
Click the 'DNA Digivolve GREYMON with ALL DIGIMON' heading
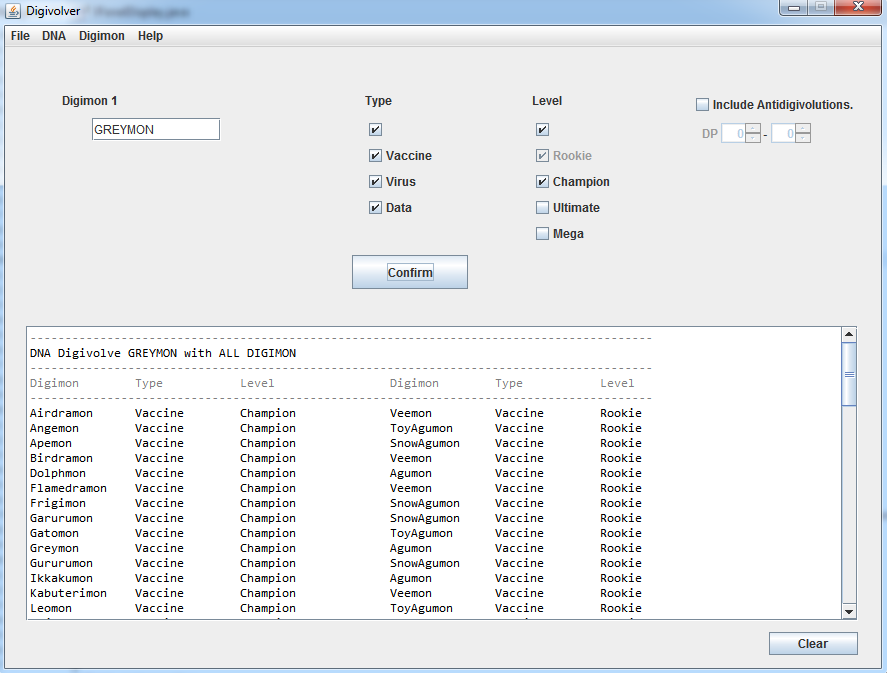click(x=163, y=353)
